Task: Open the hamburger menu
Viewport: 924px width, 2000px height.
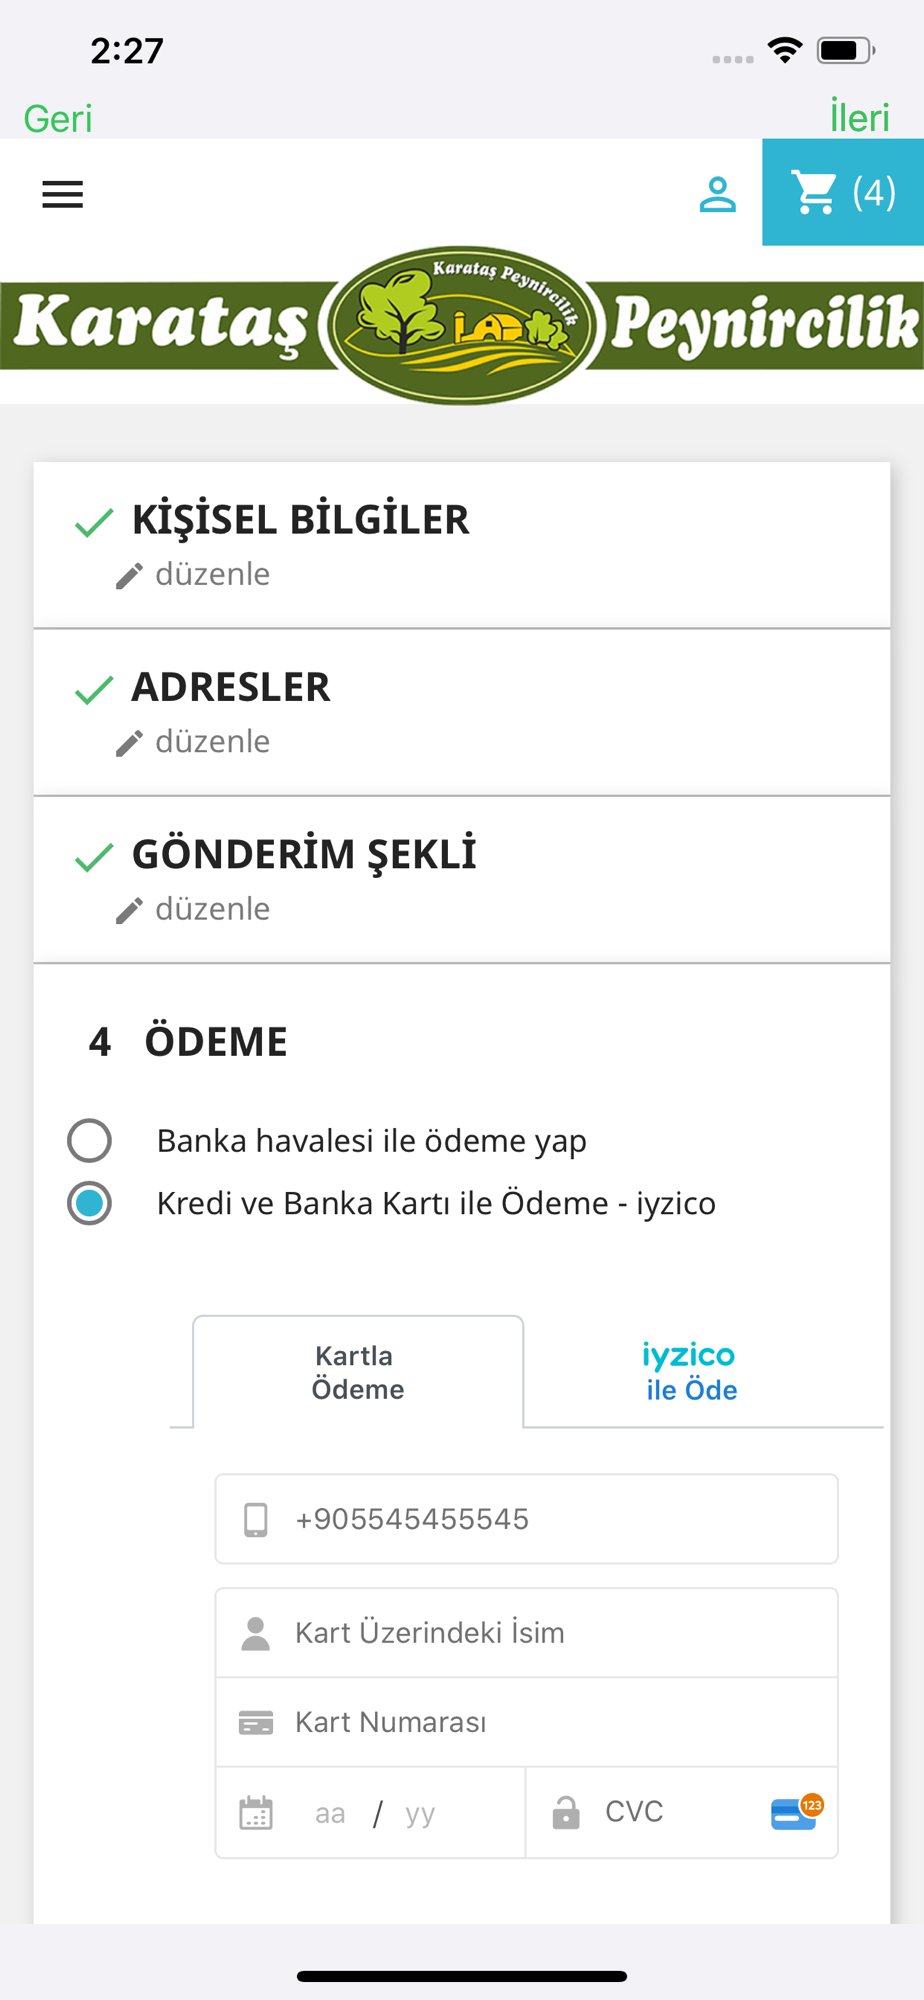Action: pos(62,194)
